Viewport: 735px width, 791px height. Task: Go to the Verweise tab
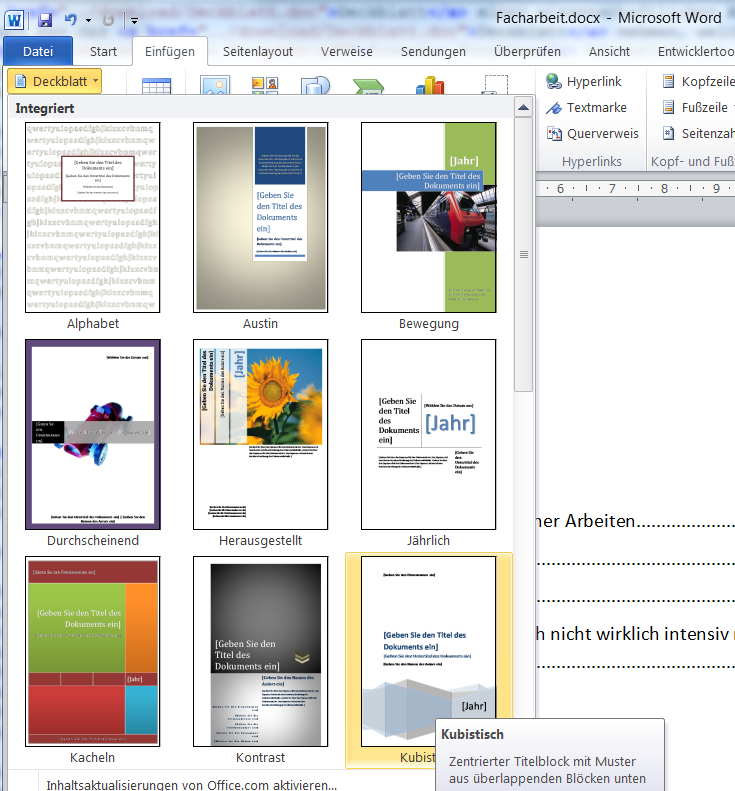pos(347,51)
